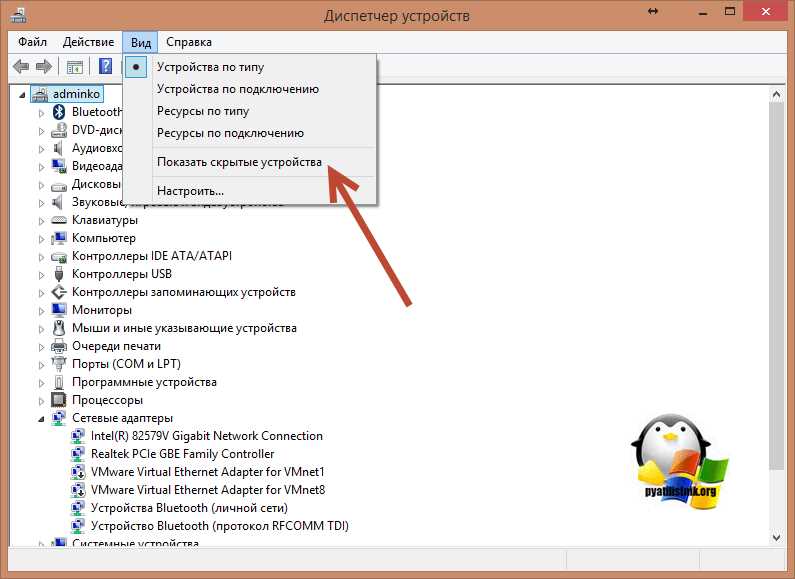
Task: Open the Properties toolbar icon
Action: click(75, 66)
